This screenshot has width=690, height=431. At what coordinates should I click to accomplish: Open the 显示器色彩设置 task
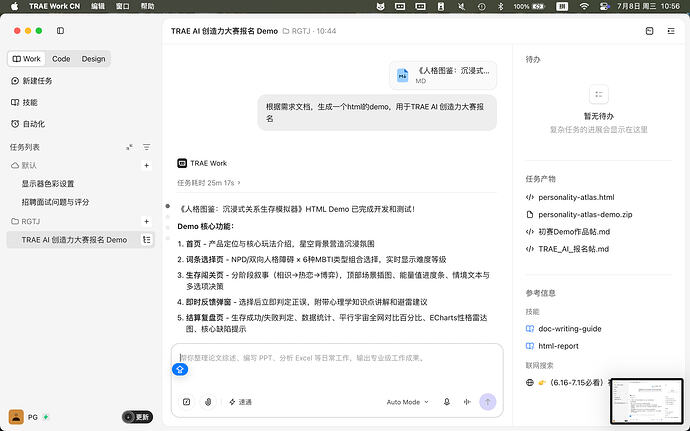click(x=48, y=184)
